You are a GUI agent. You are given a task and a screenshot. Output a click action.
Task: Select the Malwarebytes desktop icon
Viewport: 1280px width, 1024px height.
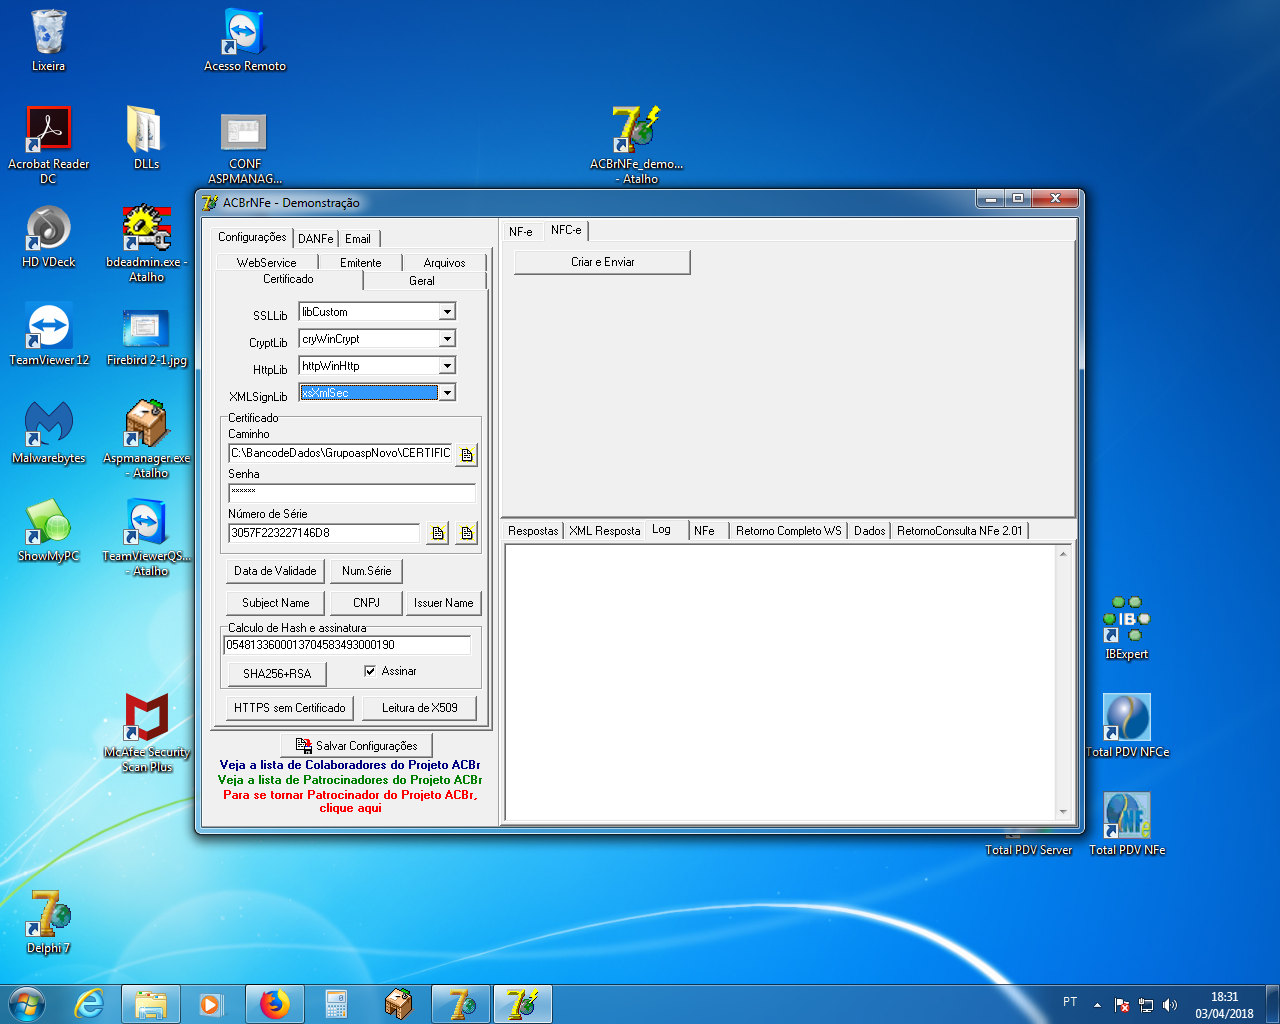click(48, 432)
